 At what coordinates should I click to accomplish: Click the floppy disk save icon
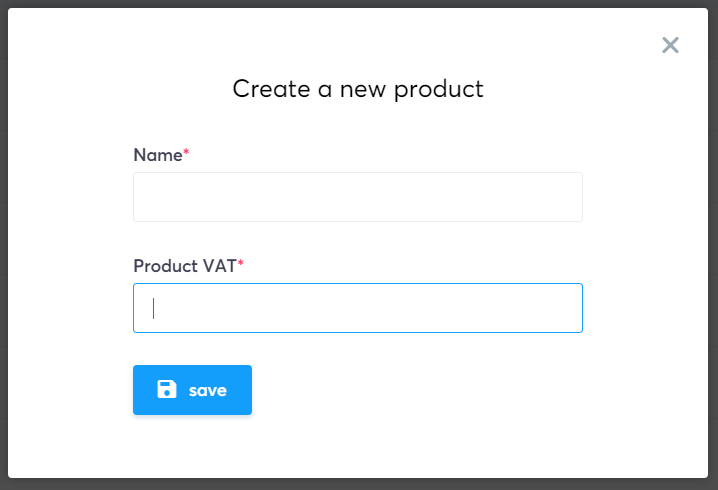167,389
